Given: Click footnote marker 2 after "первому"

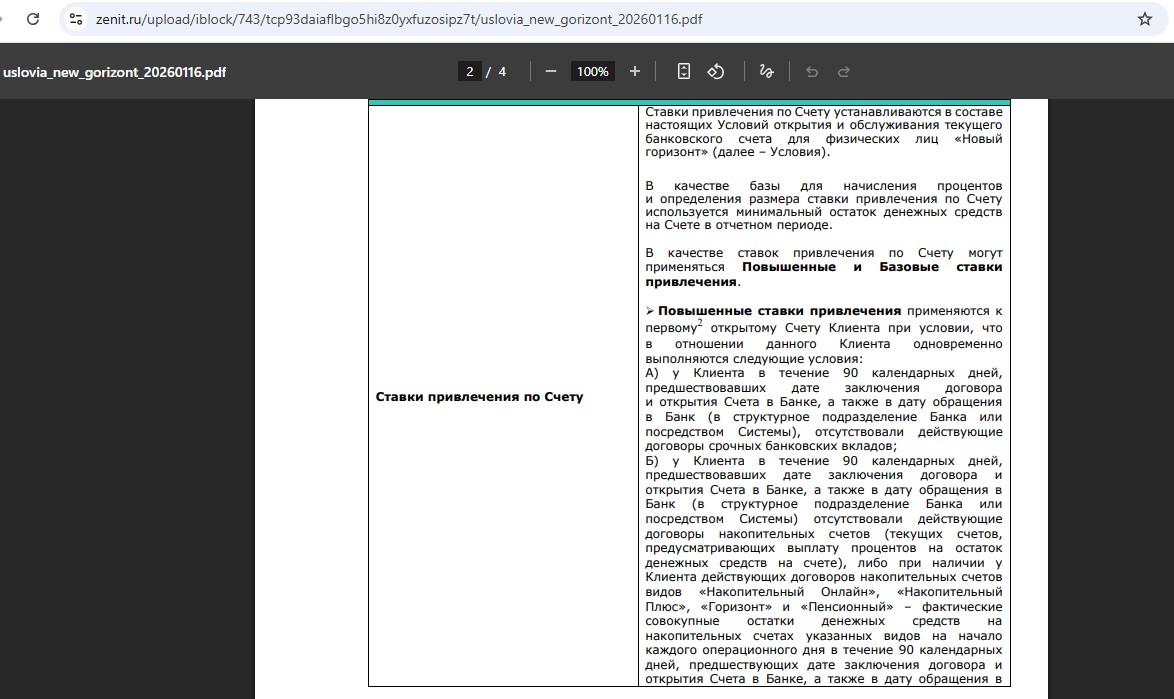Looking at the screenshot, I should [699, 323].
